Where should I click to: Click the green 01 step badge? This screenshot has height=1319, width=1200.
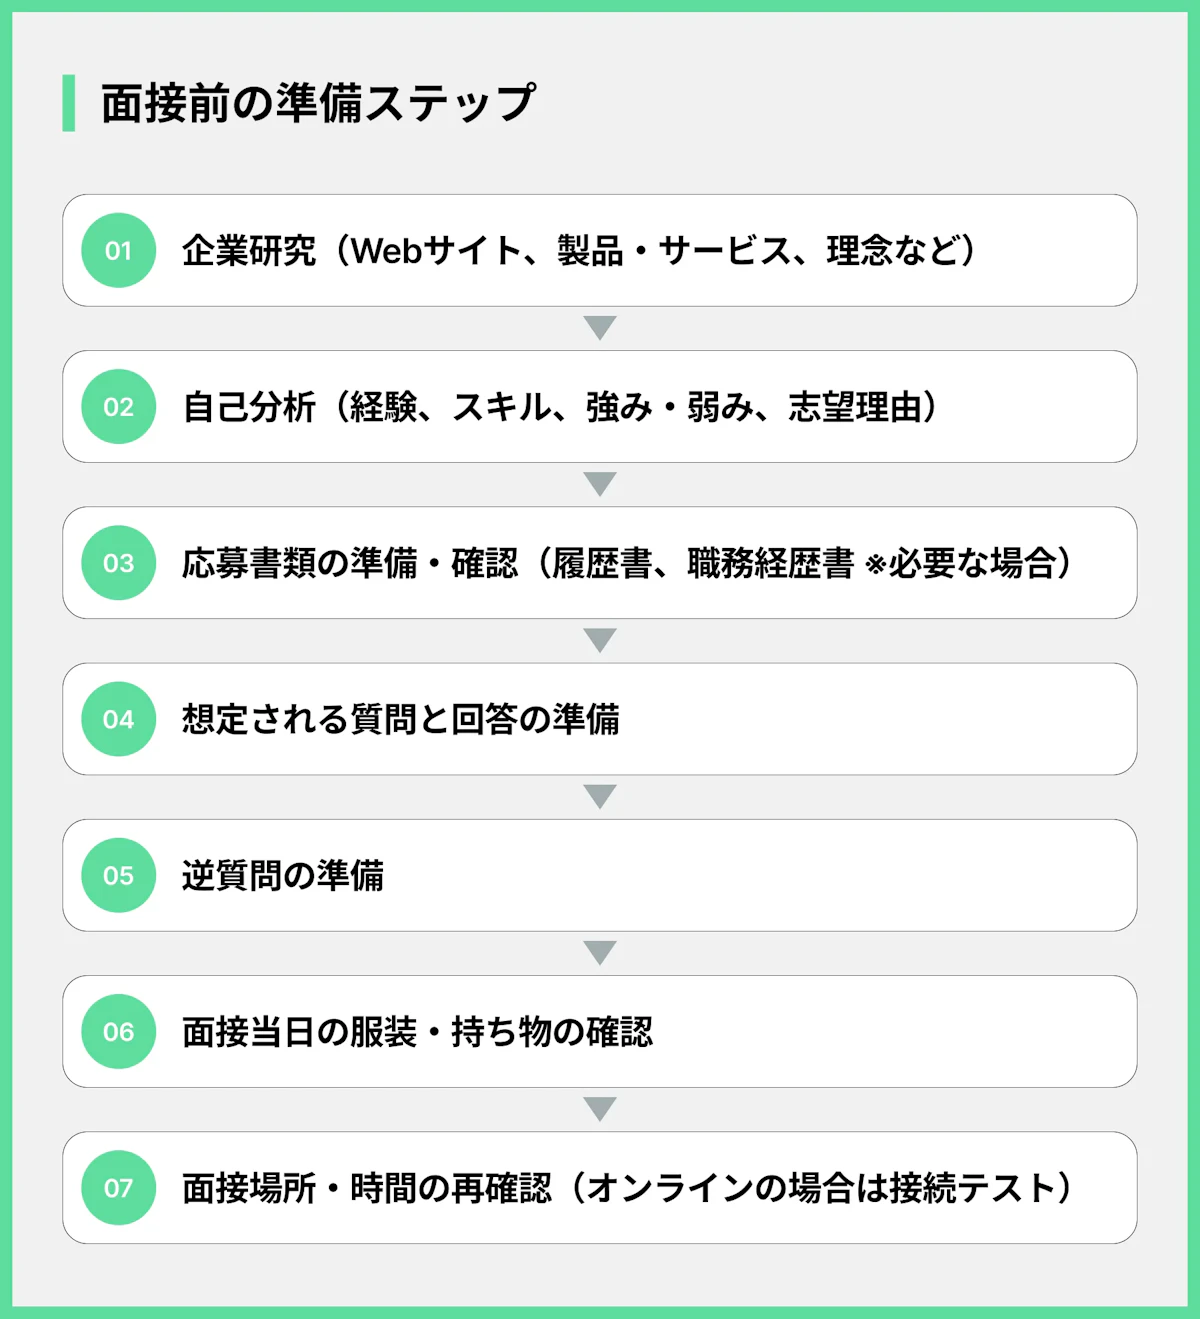point(118,250)
